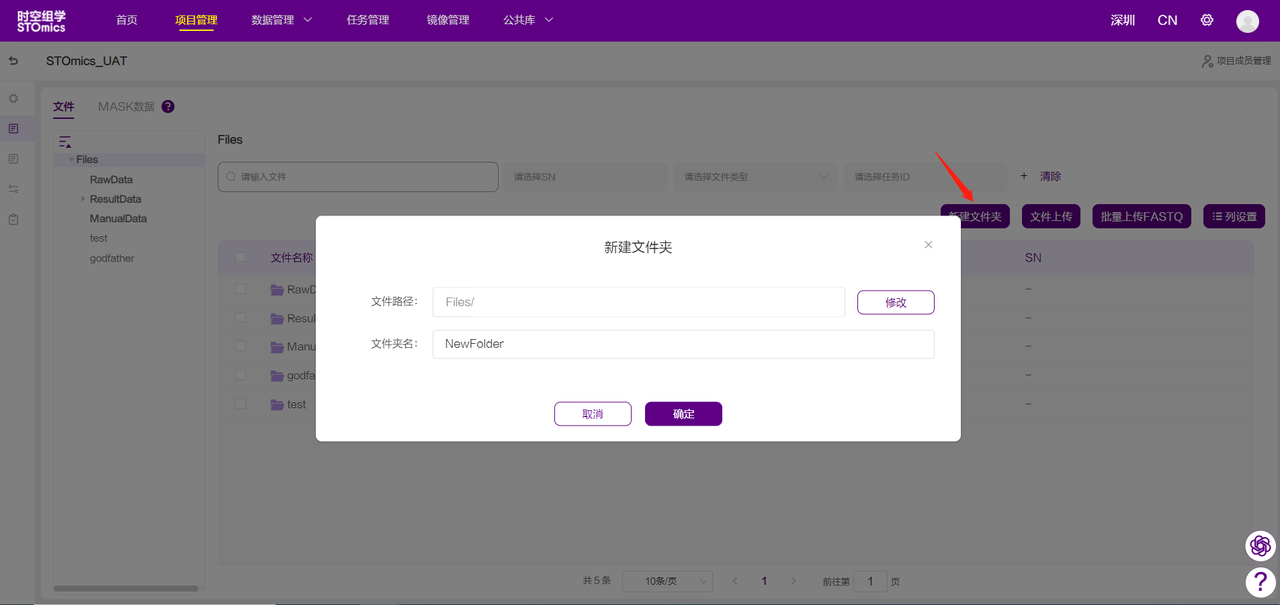This screenshot has width=1280, height=605.
Task: Open settings gear in top bar
Action: tap(1207, 20)
